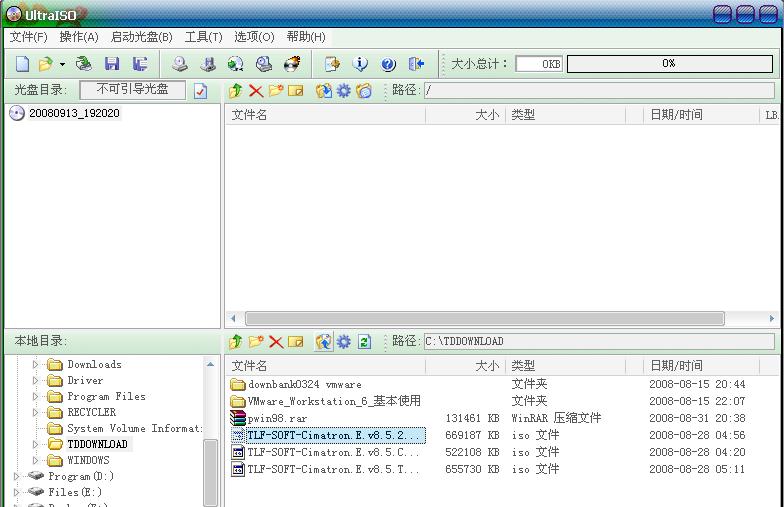Click the blue Info properties icon

(360, 64)
